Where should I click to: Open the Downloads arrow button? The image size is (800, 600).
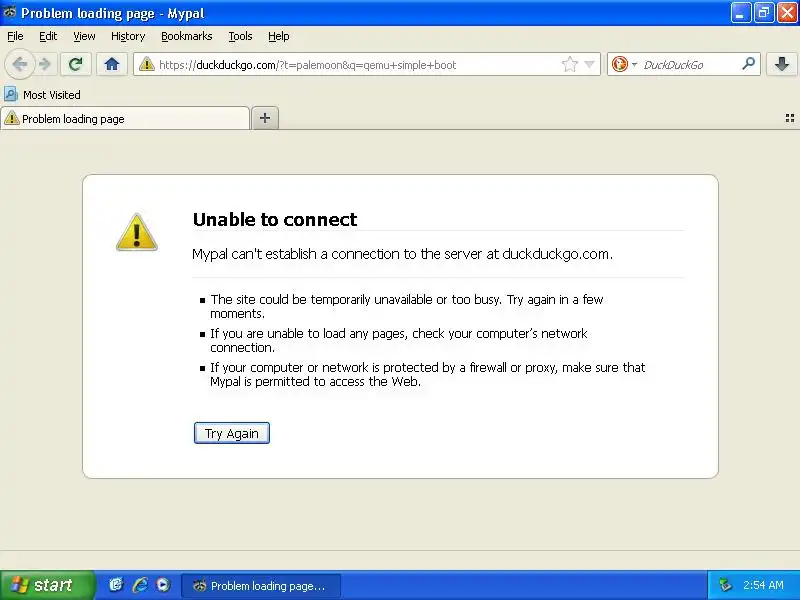[x=782, y=64]
